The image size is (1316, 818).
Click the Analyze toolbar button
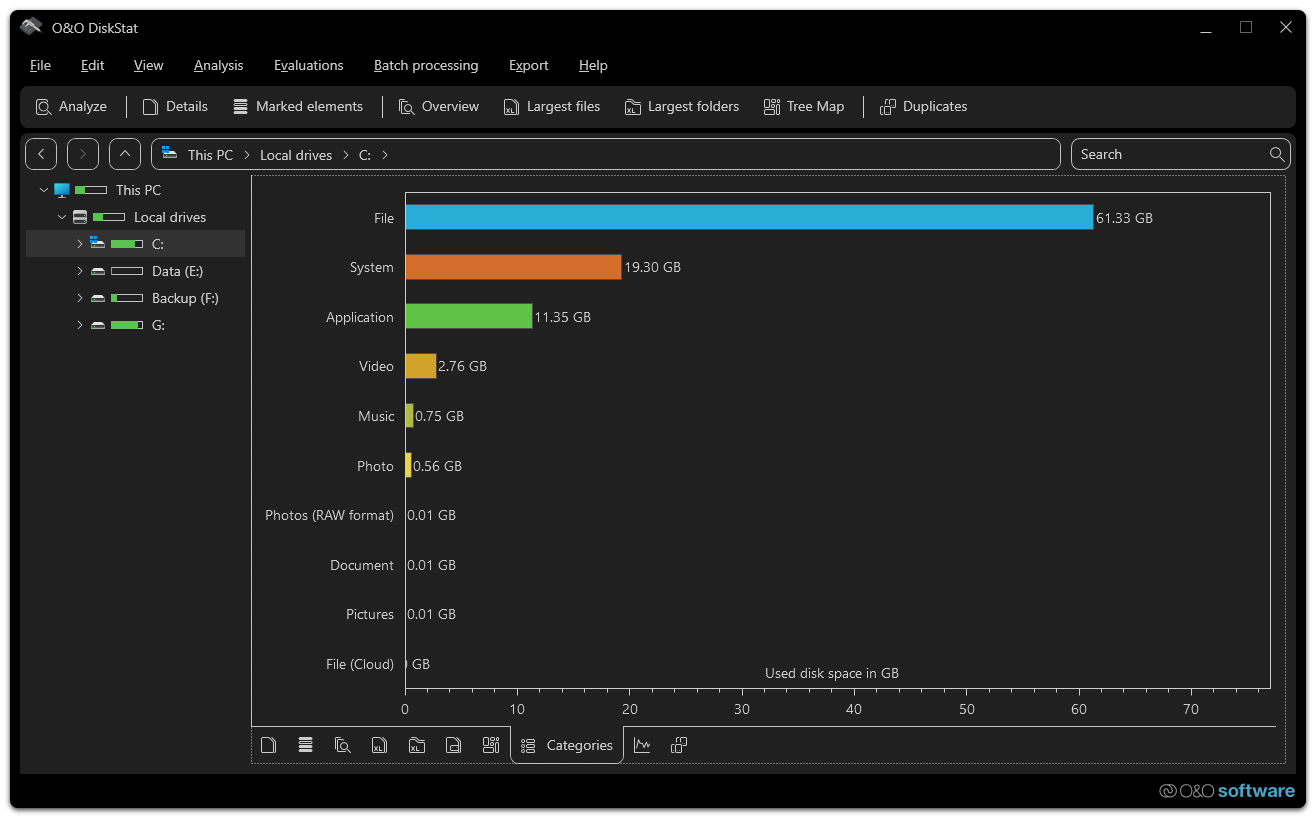click(71, 106)
